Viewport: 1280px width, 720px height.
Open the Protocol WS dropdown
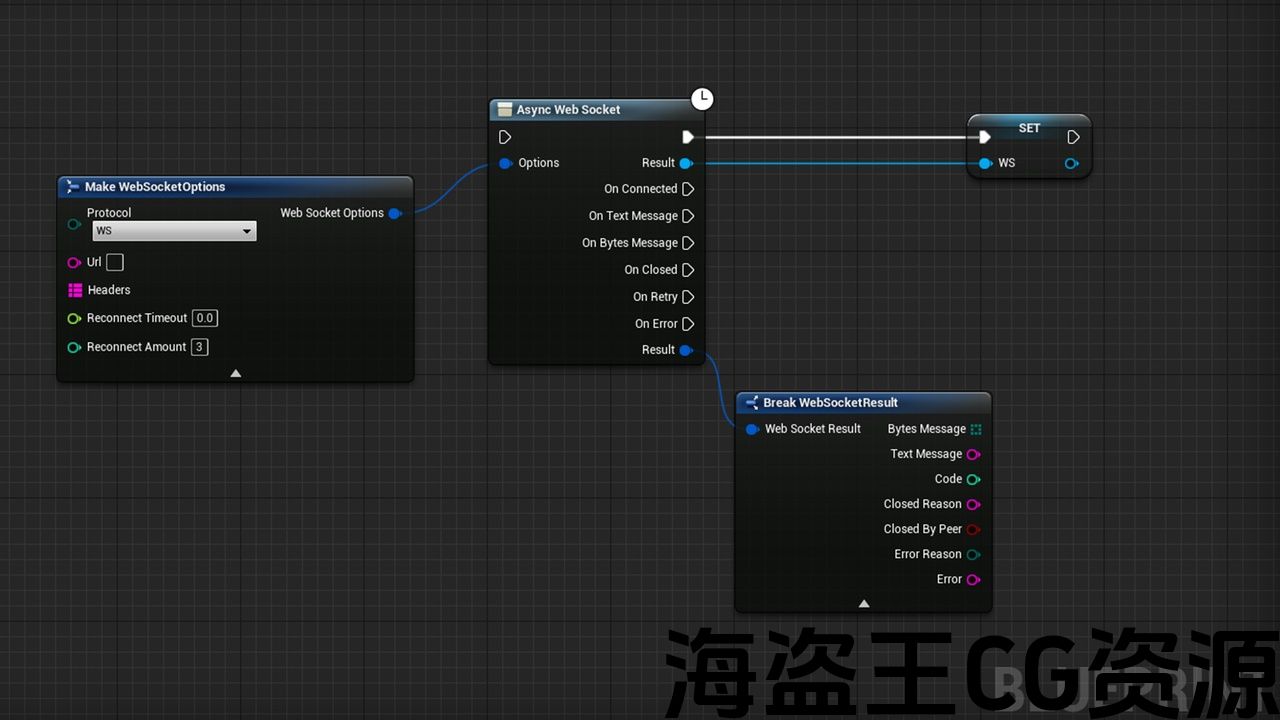174,231
